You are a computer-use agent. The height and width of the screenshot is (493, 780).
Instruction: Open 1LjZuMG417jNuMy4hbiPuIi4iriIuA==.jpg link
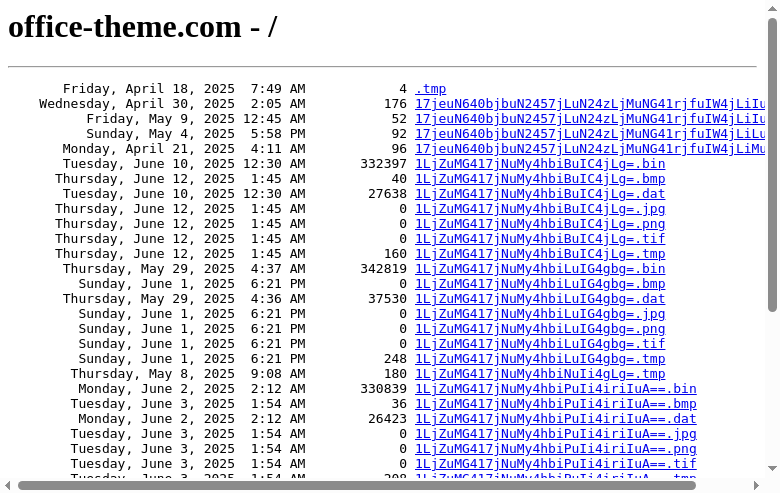click(556, 434)
